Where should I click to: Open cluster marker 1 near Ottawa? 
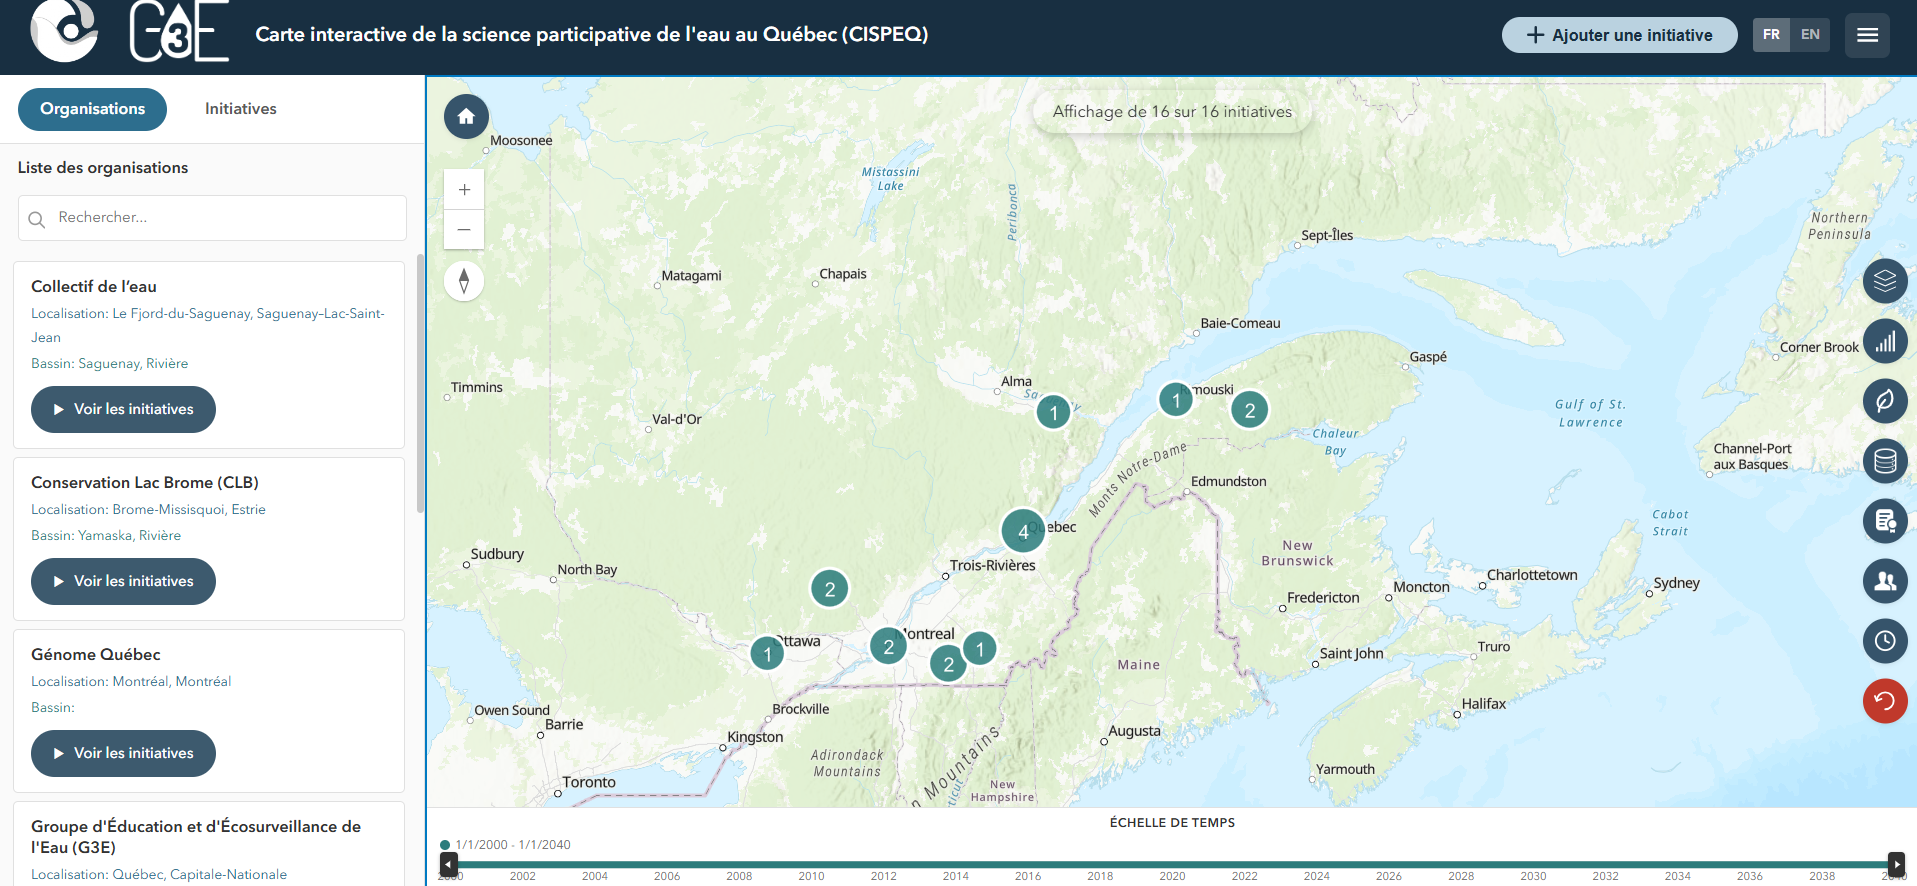coord(767,654)
